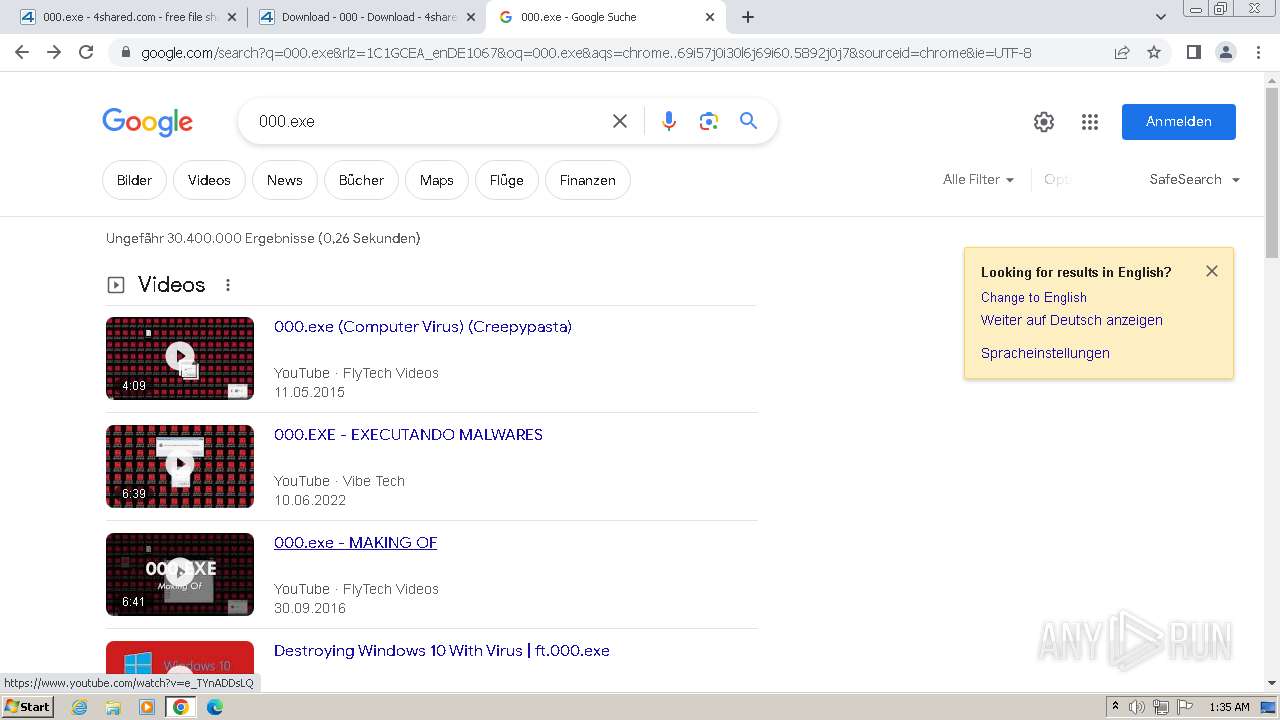Open the Chrome profile avatar icon

click(1225, 52)
